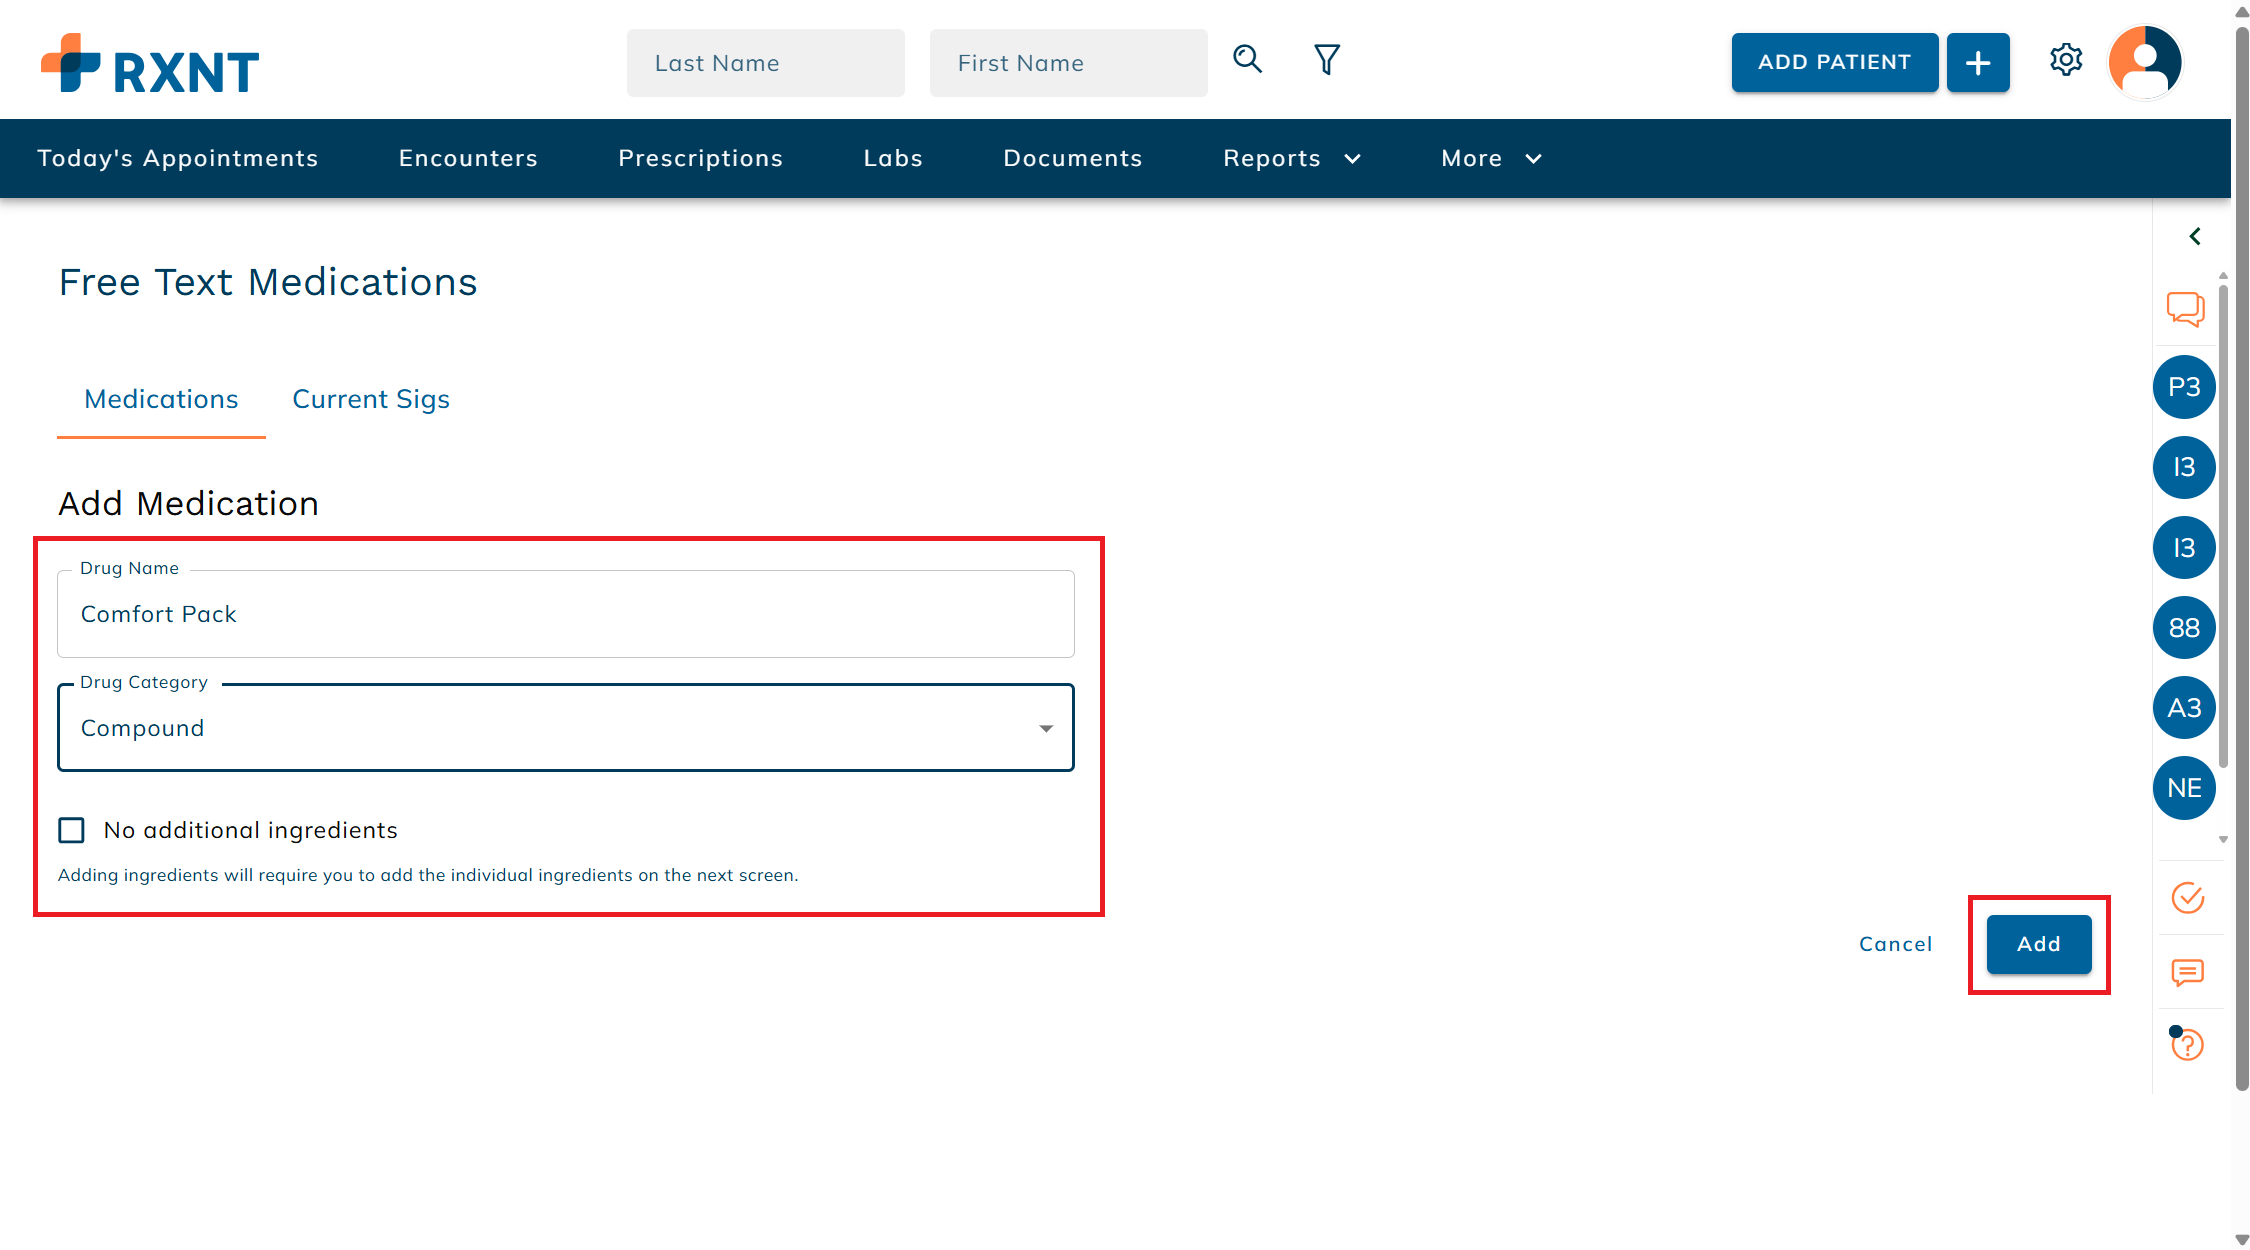The image size is (2250, 1250).
Task: Click Cancel to discard the medication
Action: [x=1895, y=943]
